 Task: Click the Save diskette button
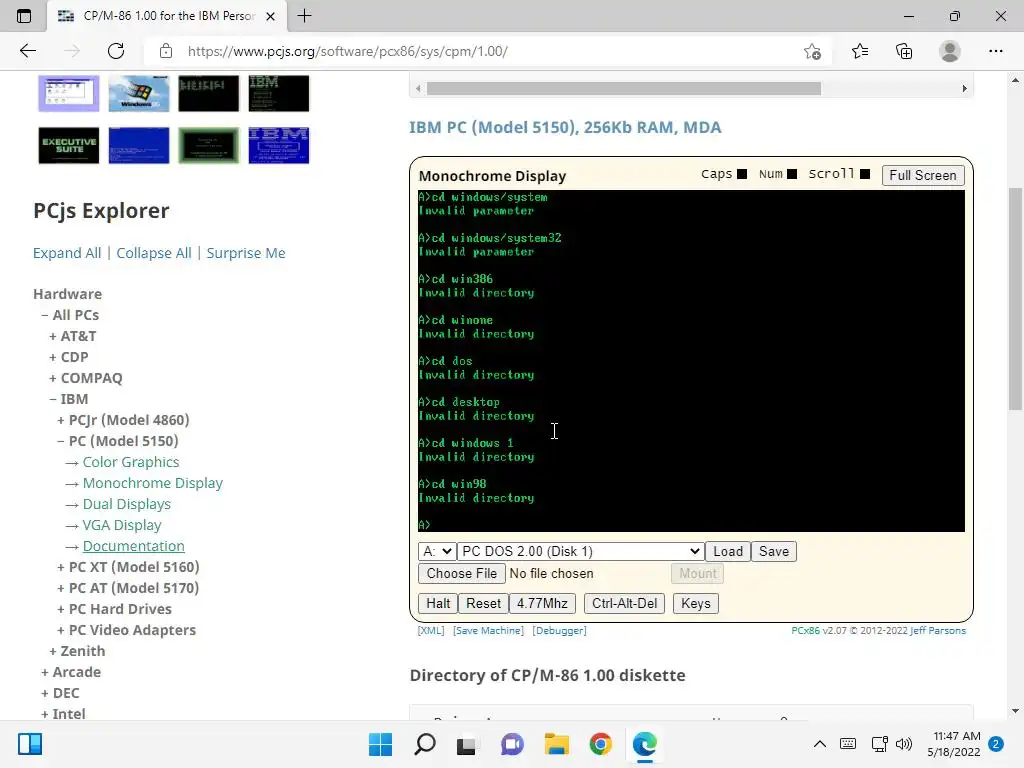(774, 551)
